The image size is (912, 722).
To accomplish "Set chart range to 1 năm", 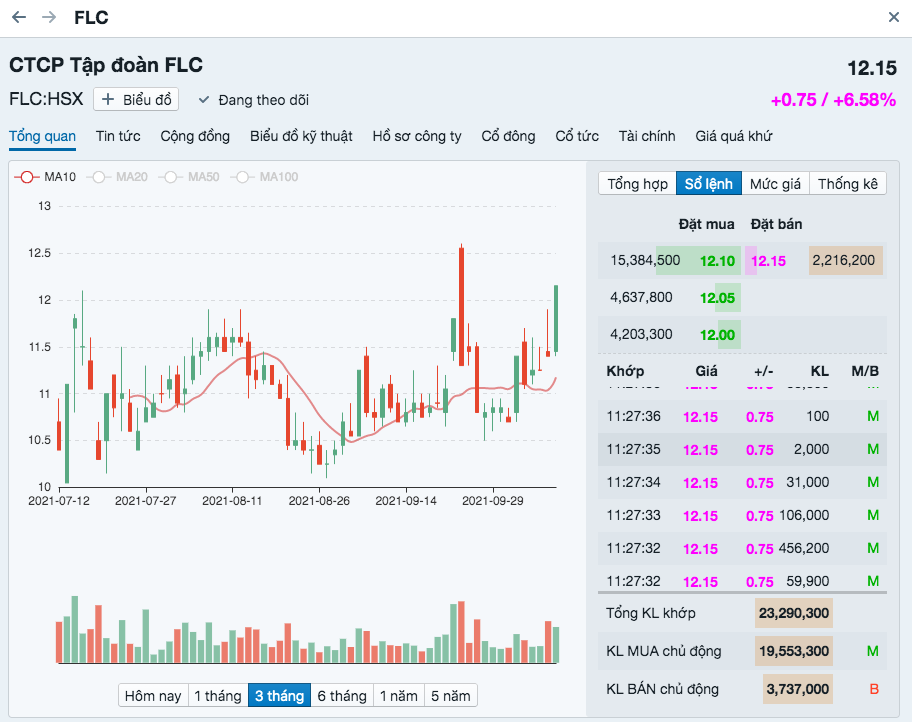I will [399, 696].
